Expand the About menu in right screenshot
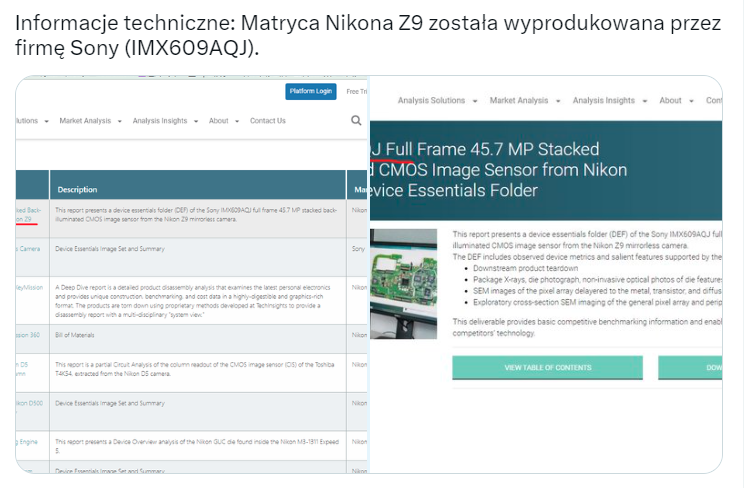This screenshot has width=749, height=488. point(676,100)
